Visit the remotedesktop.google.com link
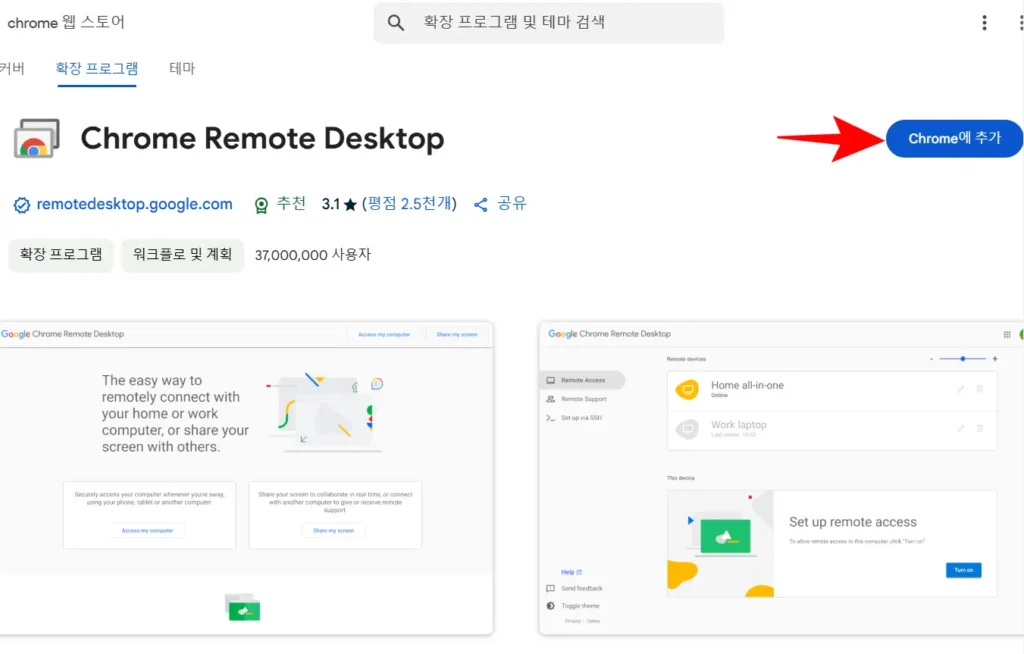 click(135, 204)
